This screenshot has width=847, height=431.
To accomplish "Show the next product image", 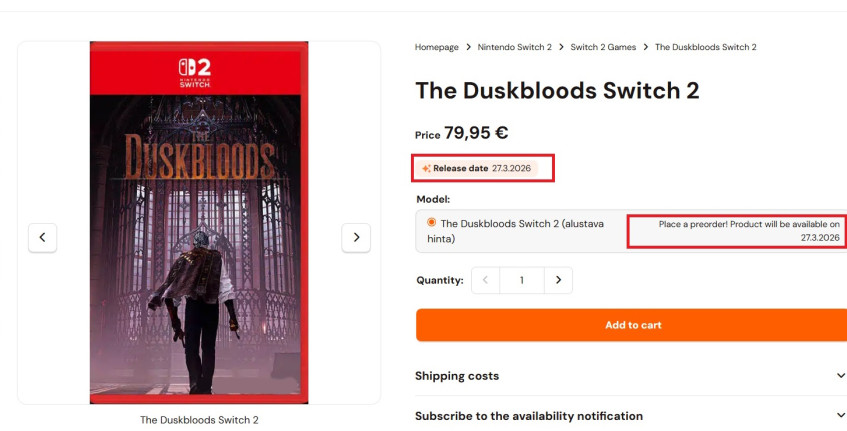I will tap(356, 237).
